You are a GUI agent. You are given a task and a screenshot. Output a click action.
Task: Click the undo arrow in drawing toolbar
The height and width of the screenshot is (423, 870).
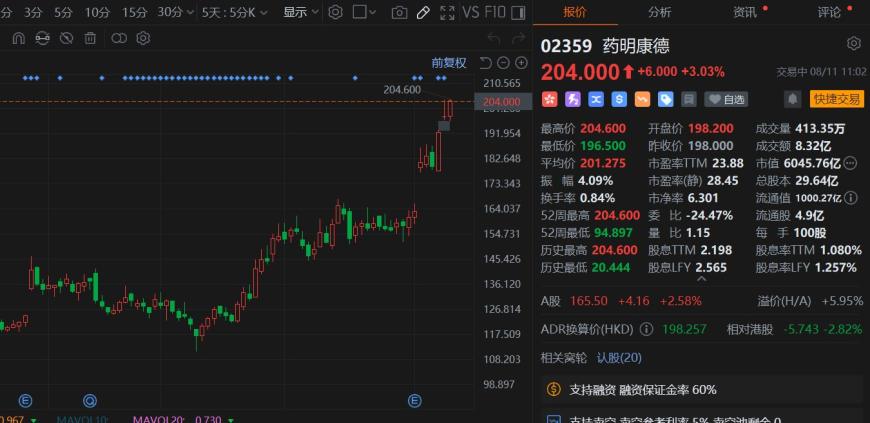coord(494,38)
